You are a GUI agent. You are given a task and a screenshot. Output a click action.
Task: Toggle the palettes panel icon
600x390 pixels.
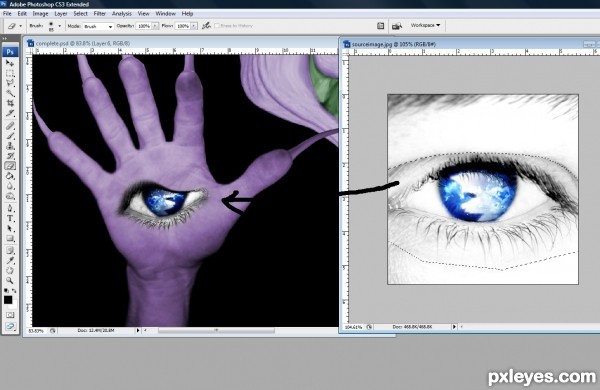[x=380, y=26]
